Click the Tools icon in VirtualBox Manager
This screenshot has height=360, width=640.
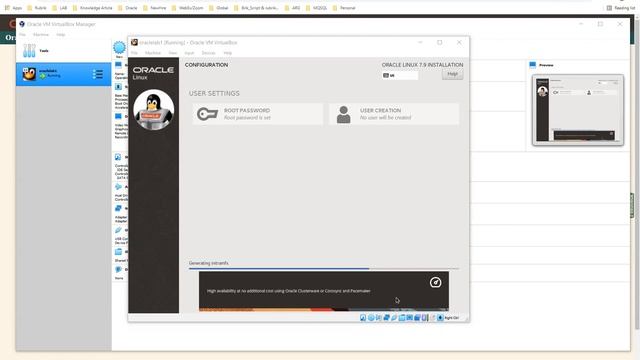29,51
